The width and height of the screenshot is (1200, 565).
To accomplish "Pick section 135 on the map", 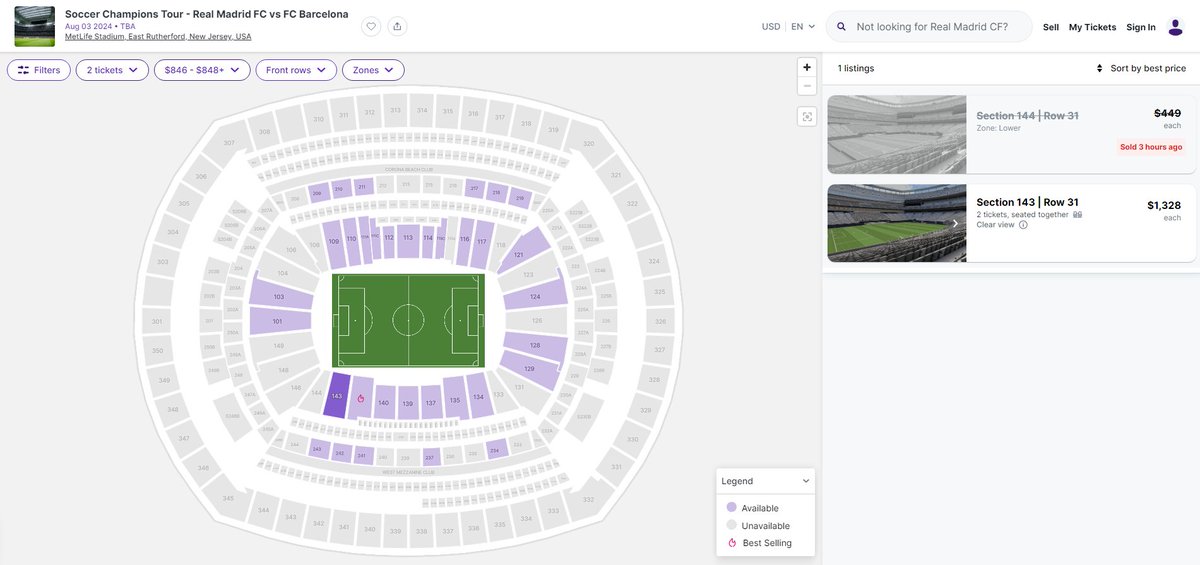I will tap(455, 400).
